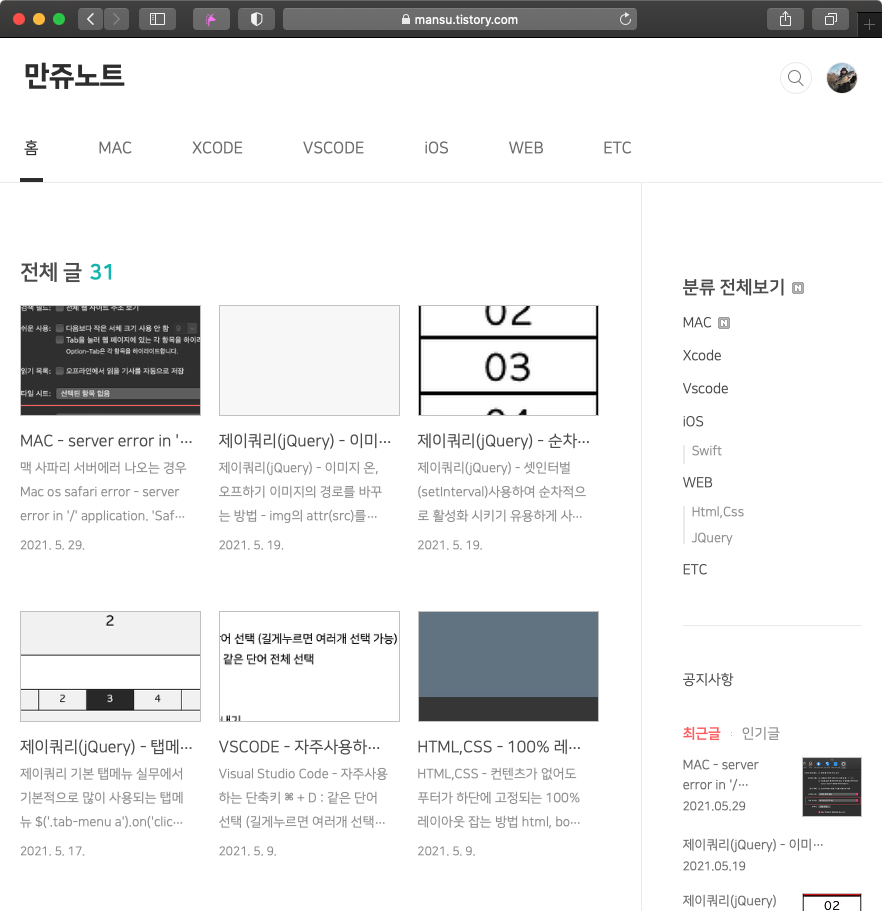882x911 pixels.
Task: Open post titled VSCODE - 자주사용하
Action: (300, 747)
